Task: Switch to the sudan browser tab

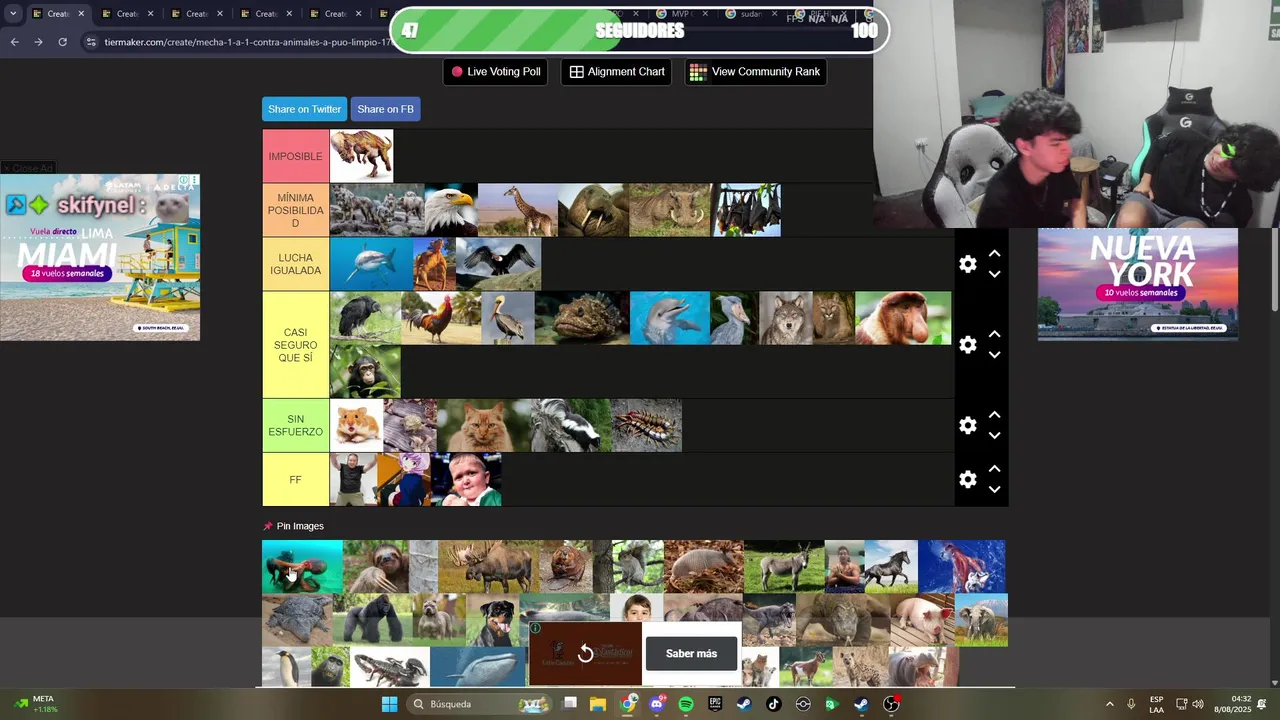Action: pyautogui.click(x=750, y=14)
